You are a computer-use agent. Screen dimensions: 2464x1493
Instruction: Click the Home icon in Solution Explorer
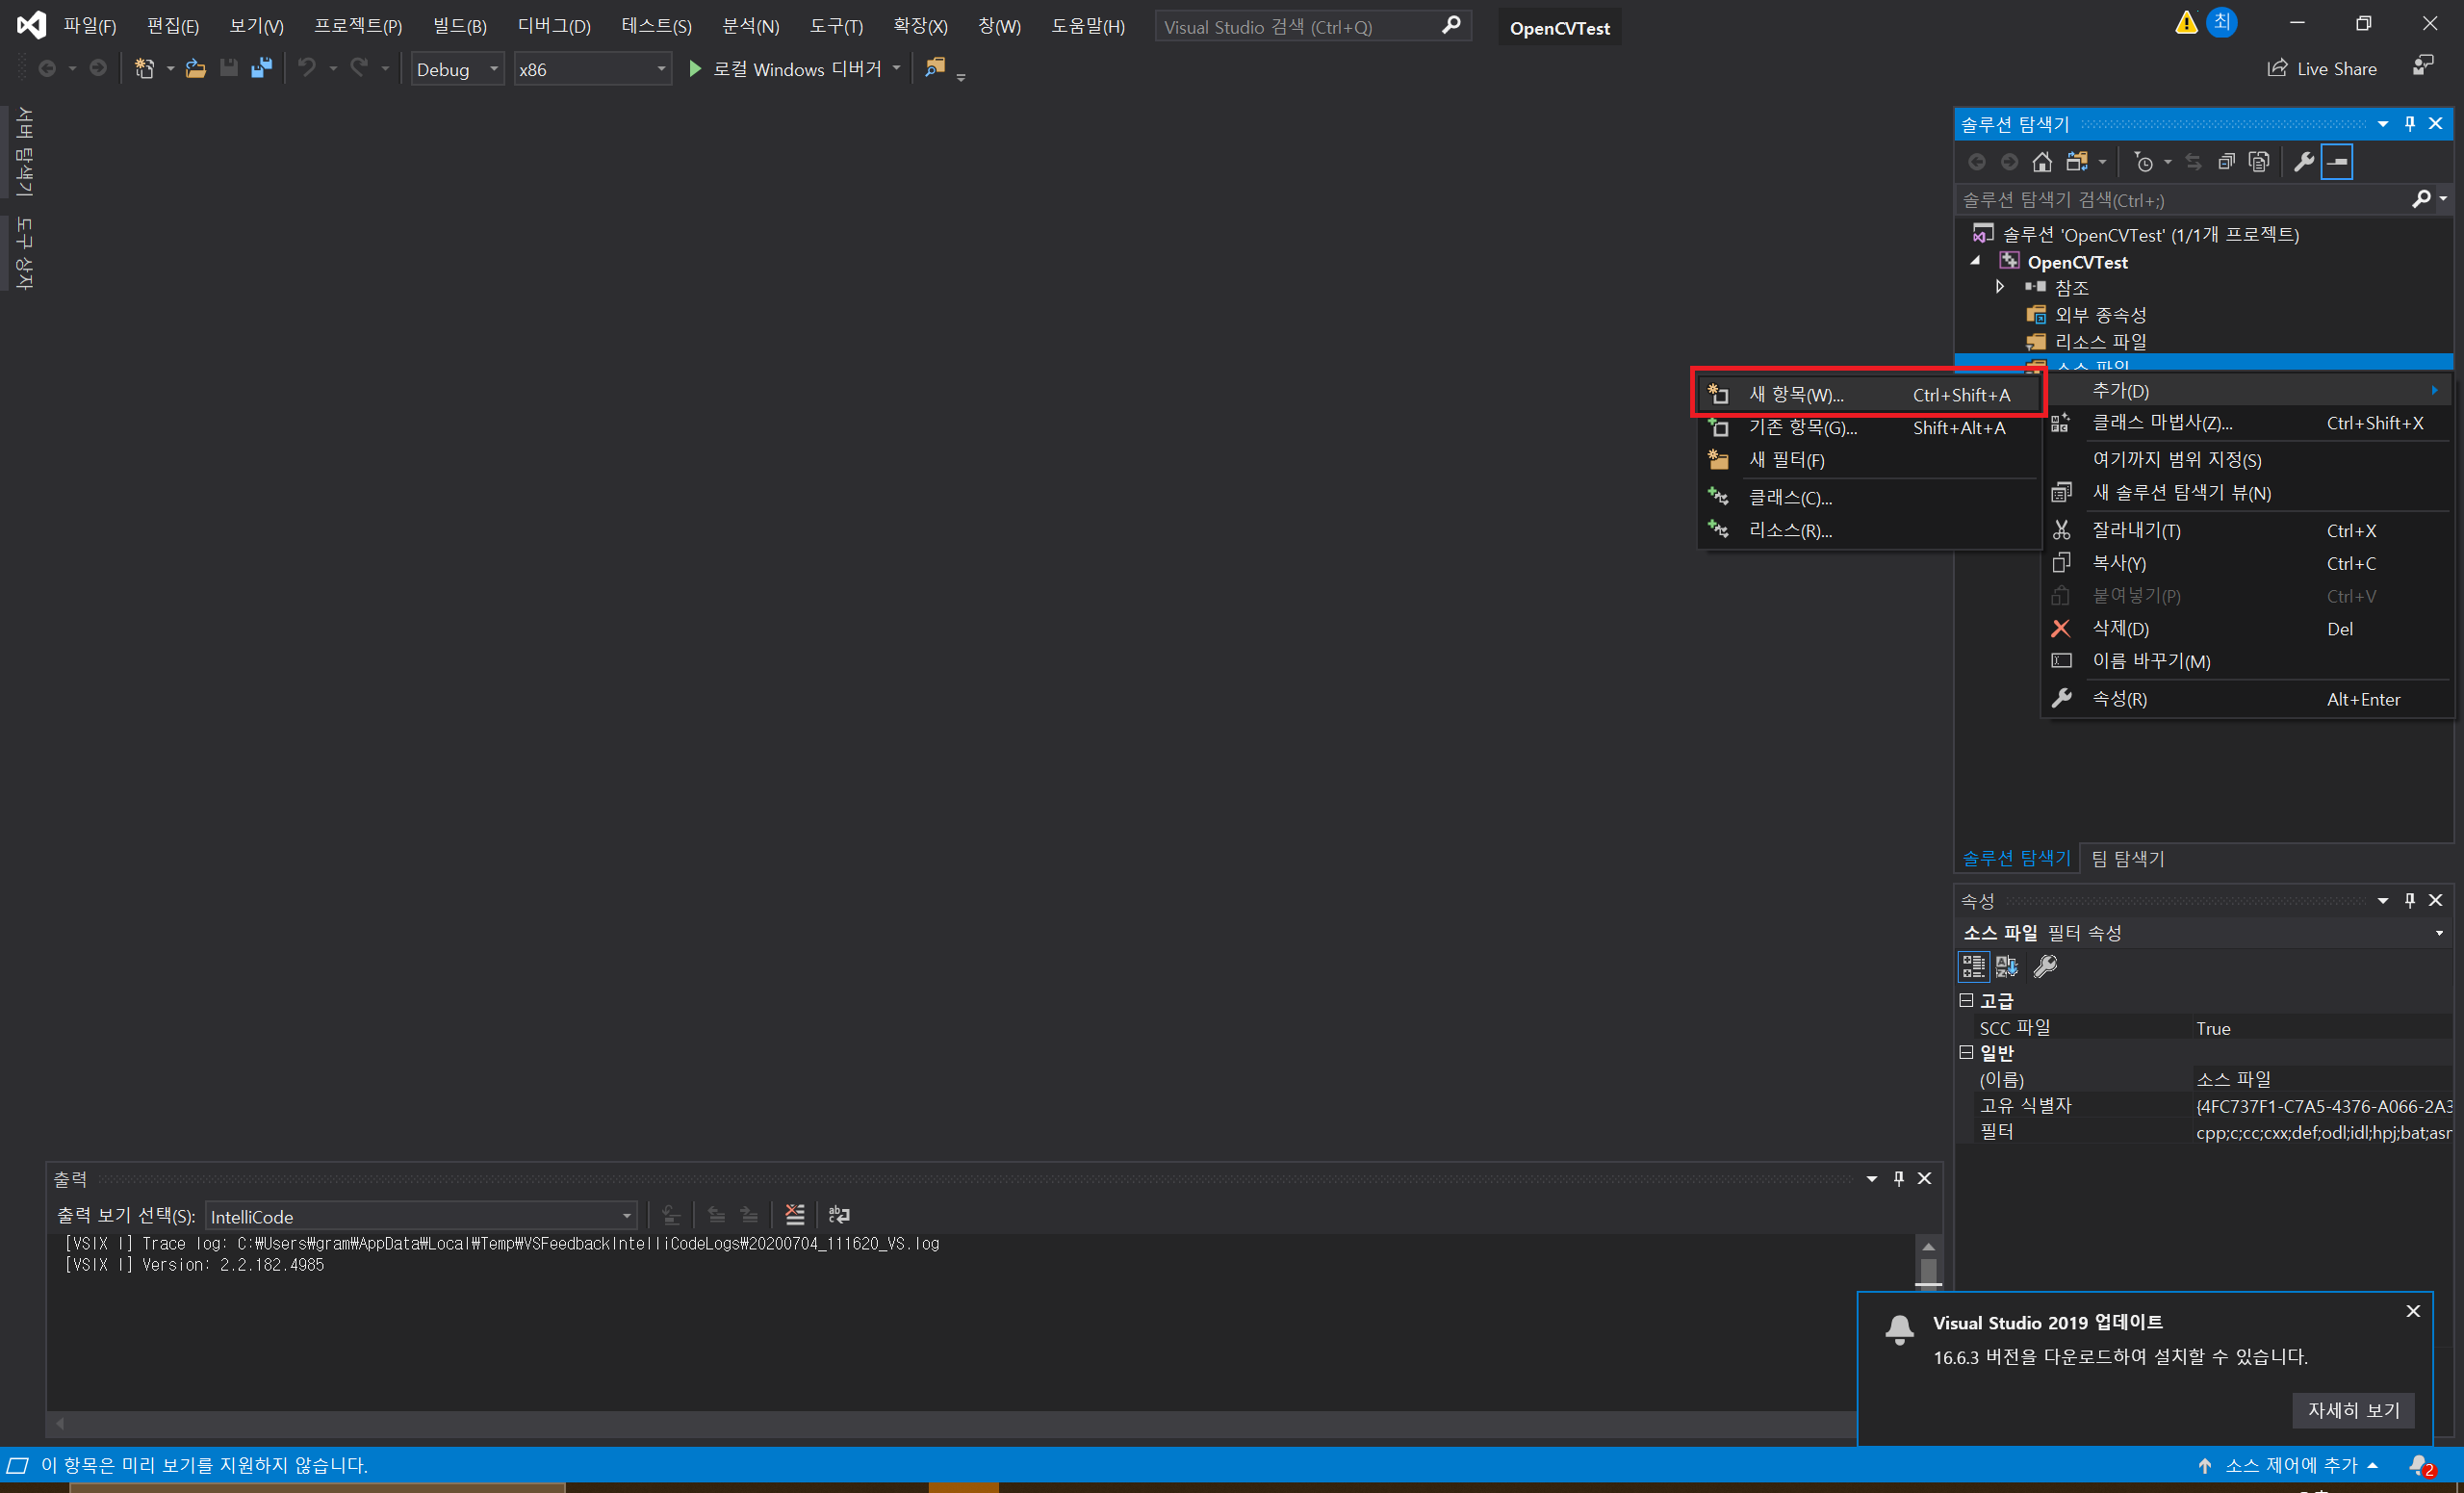click(2042, 162)
